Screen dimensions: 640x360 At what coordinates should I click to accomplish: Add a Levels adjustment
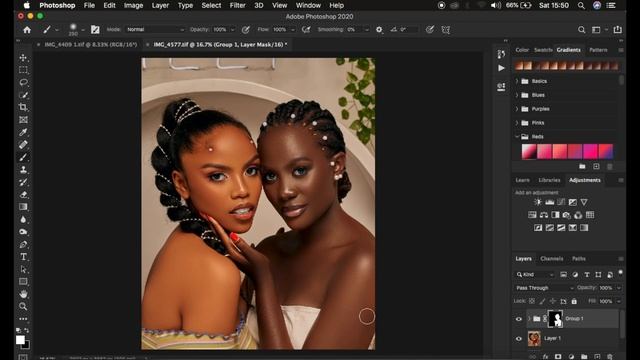pyautogui.click(x=550, y=202)
